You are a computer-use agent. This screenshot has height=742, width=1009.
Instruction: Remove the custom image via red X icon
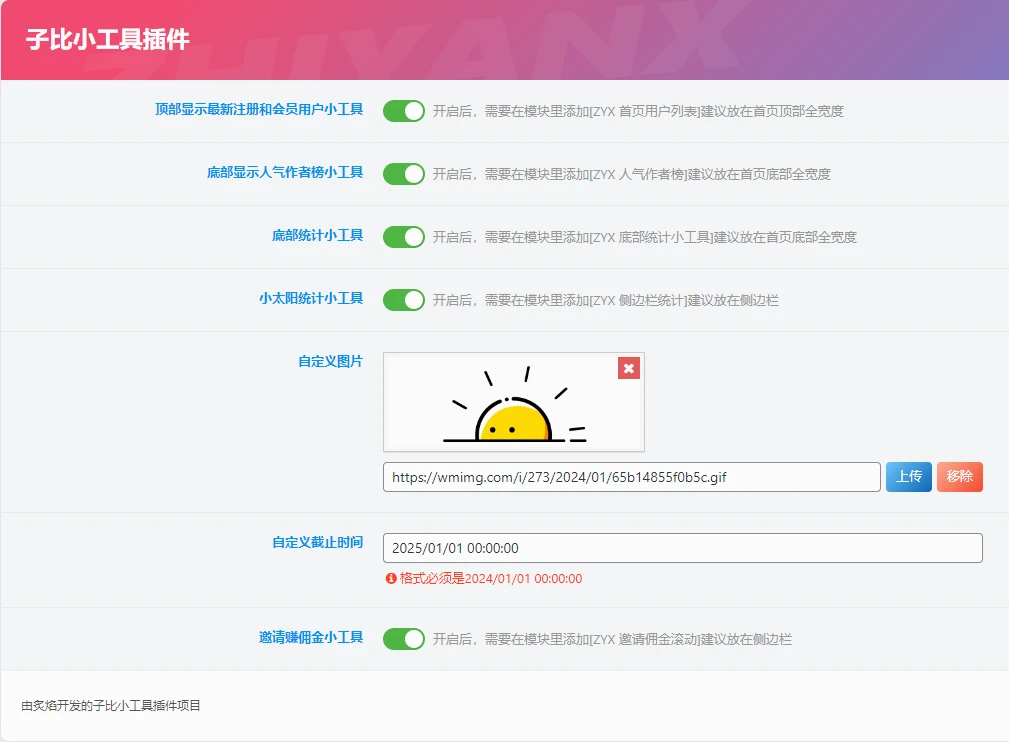[628, 368]
